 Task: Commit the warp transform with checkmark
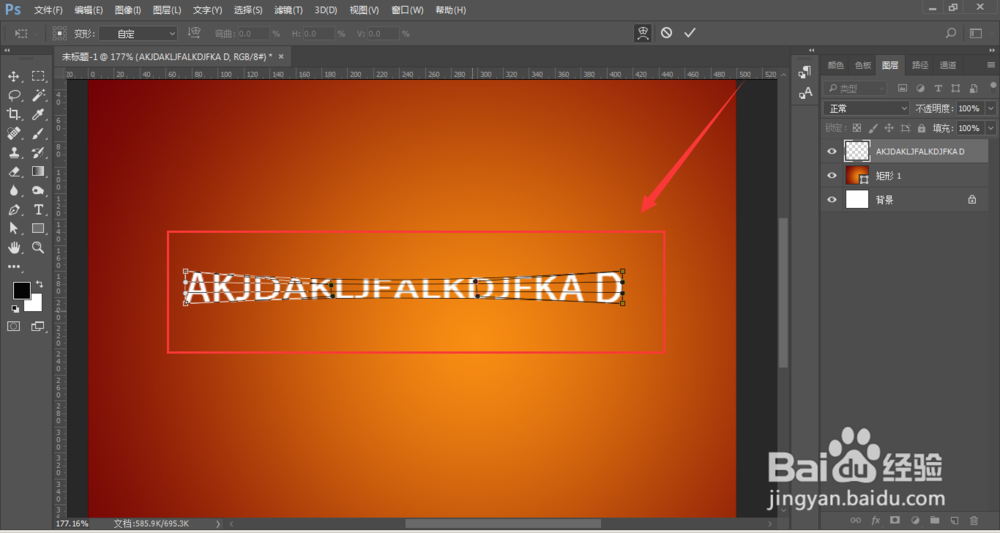689,33
